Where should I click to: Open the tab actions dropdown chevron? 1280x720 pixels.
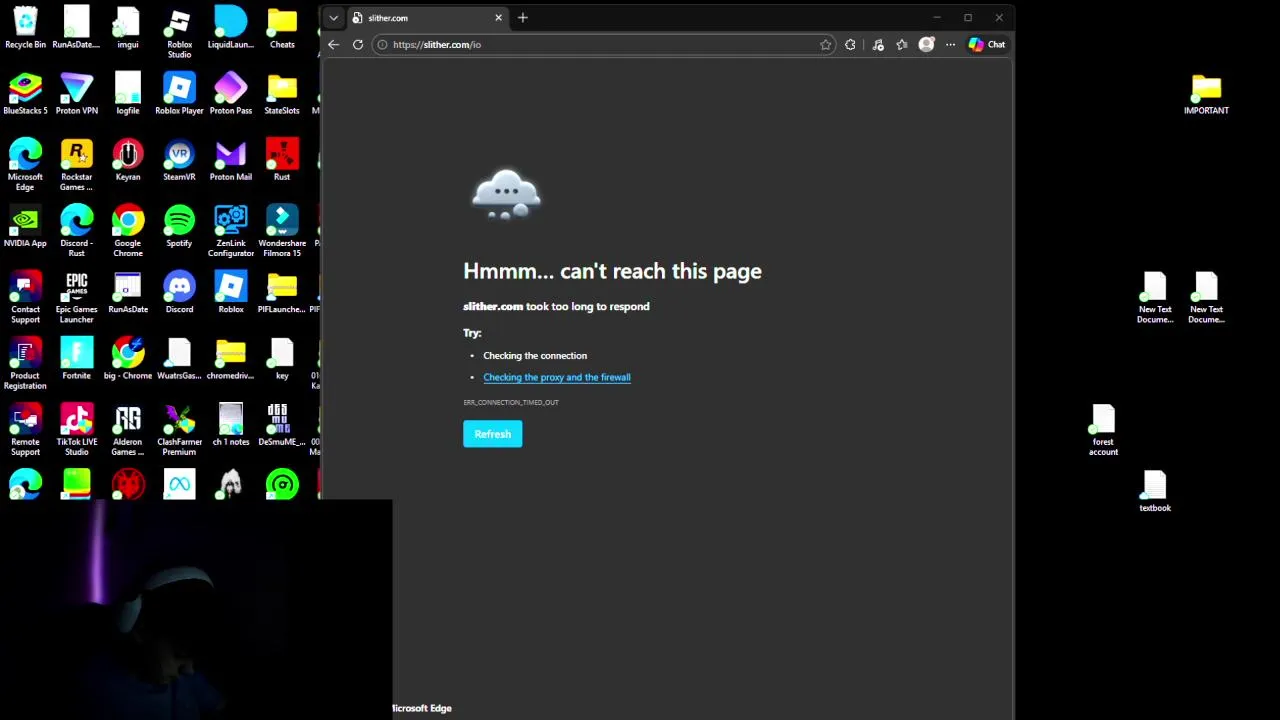(333, 18)
